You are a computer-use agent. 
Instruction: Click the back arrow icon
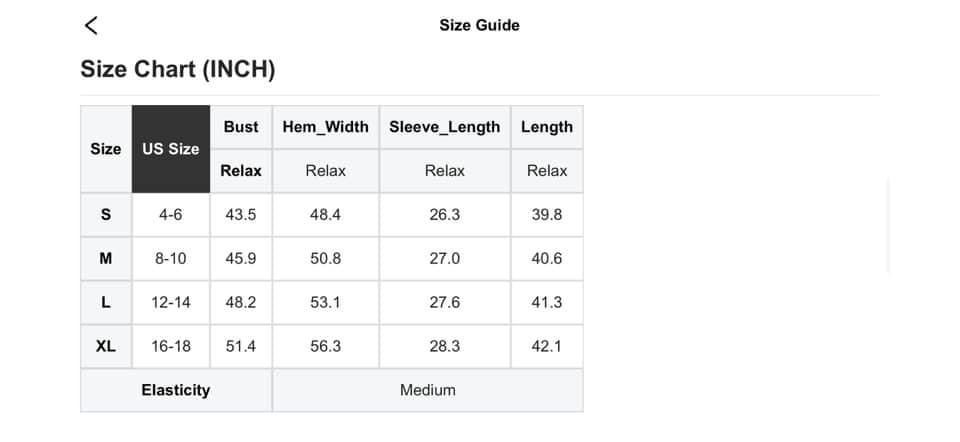(91, 26)
